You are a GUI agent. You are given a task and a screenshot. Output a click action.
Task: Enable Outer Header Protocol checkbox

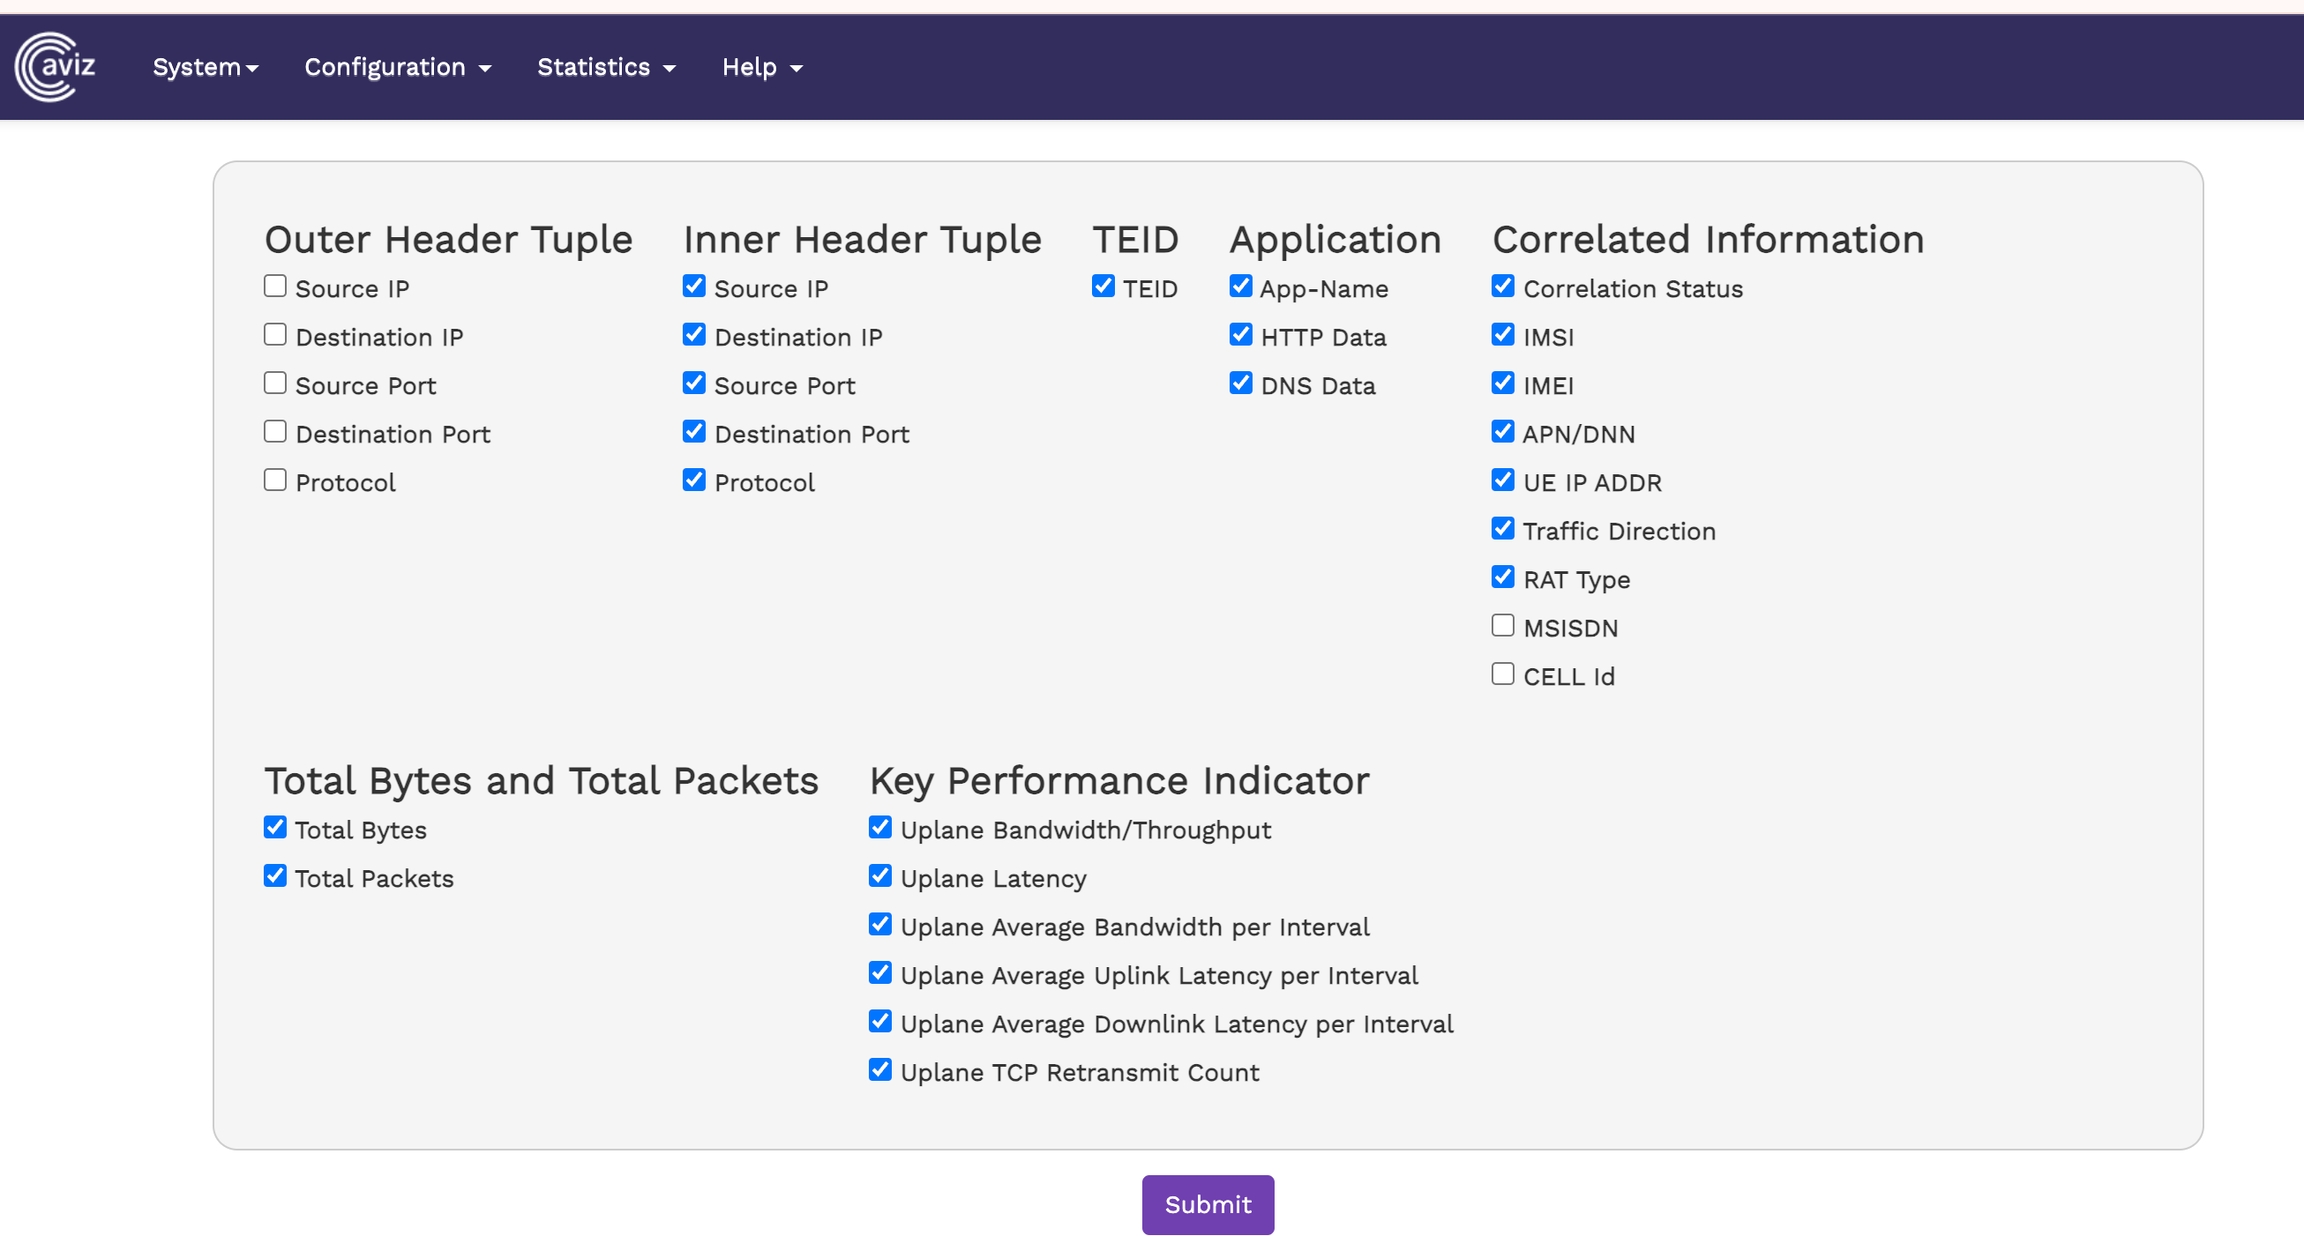tap(275, 481)
